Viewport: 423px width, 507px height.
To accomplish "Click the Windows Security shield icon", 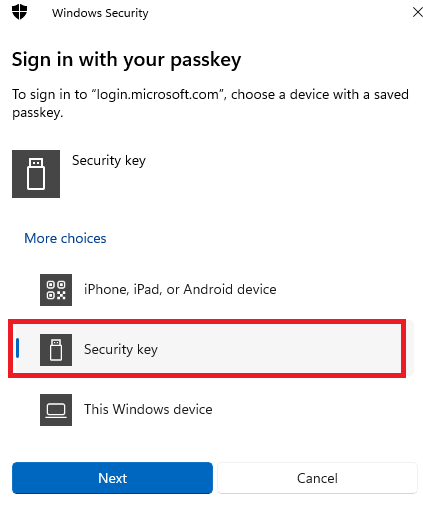I will (x=19, y=12).
